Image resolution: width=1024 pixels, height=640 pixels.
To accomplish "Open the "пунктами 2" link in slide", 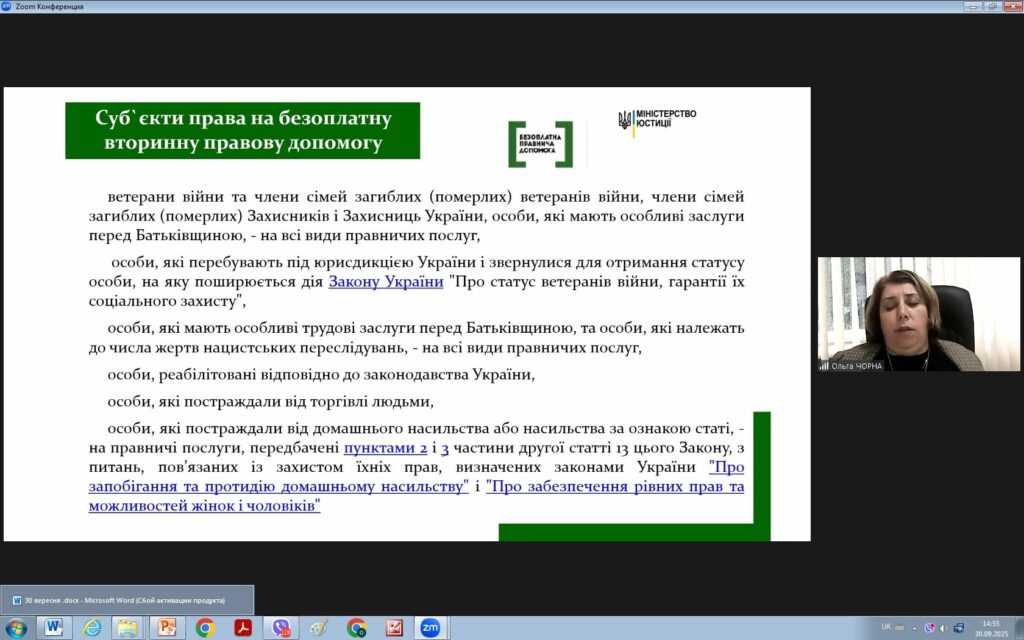I will [385, 449].
